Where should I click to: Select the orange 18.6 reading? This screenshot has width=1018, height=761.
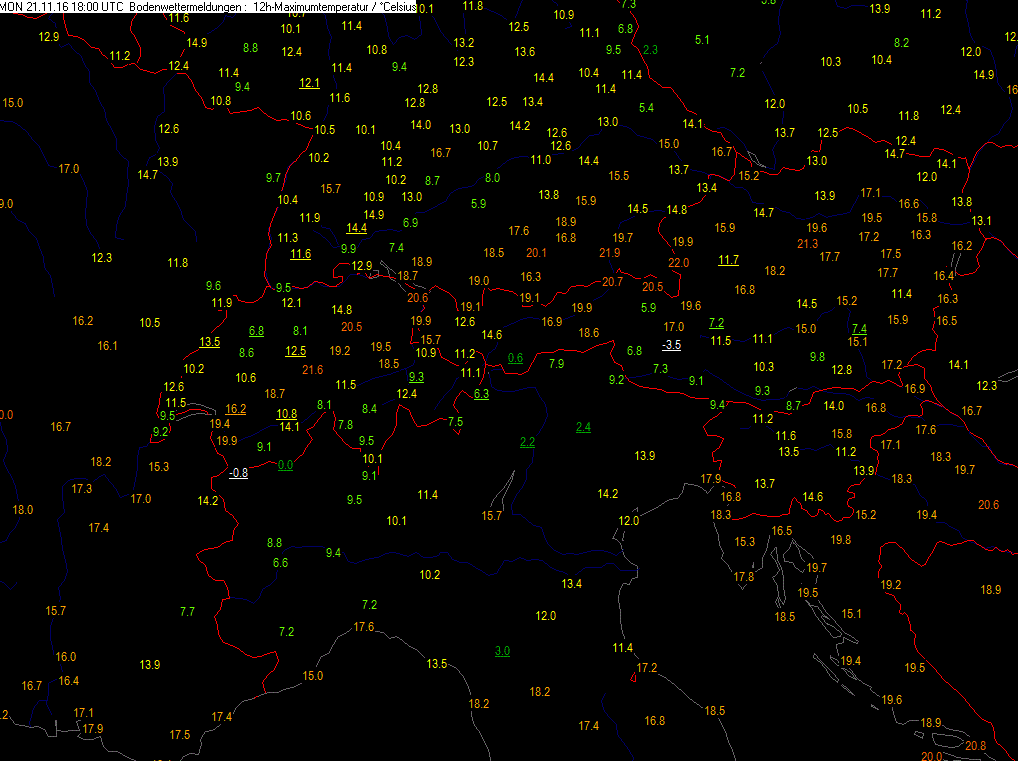click(x=588, y=332)
